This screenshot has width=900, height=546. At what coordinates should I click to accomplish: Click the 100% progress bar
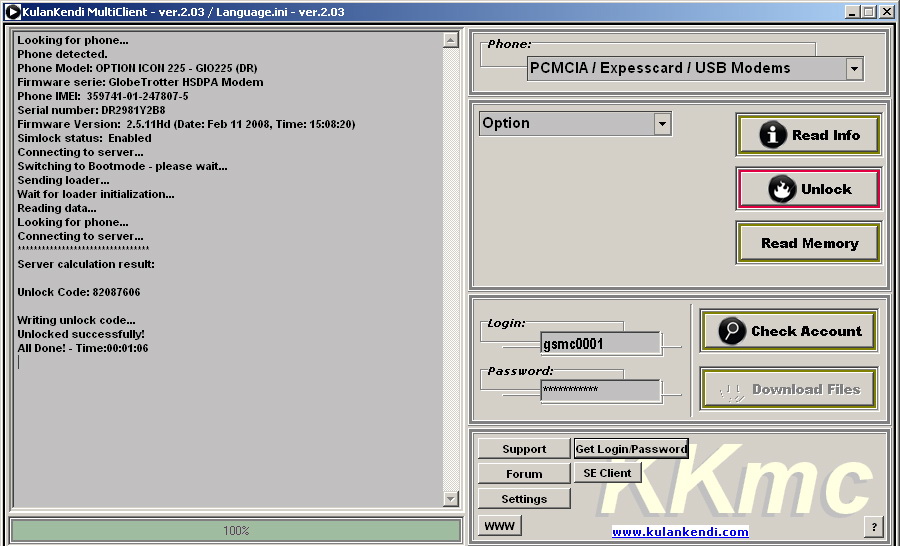click(236, 531)
